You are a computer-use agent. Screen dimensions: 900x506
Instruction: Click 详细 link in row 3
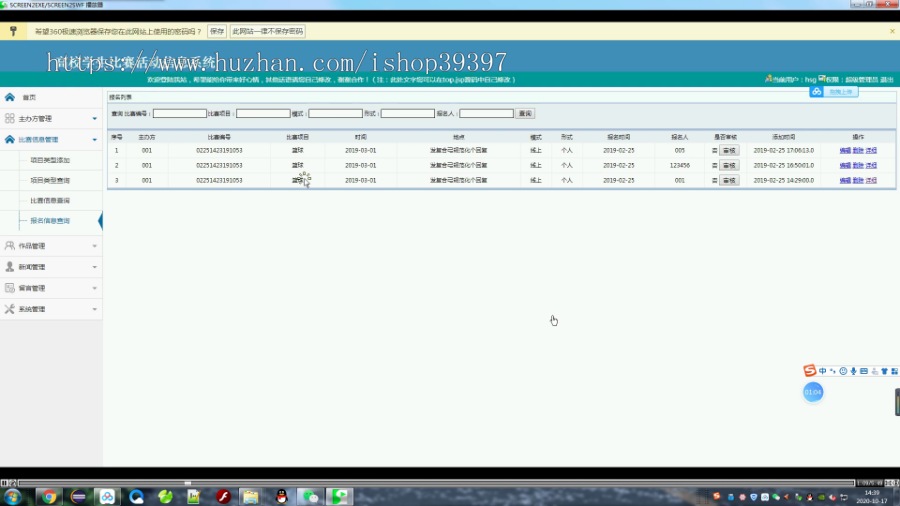coord(871,180)
